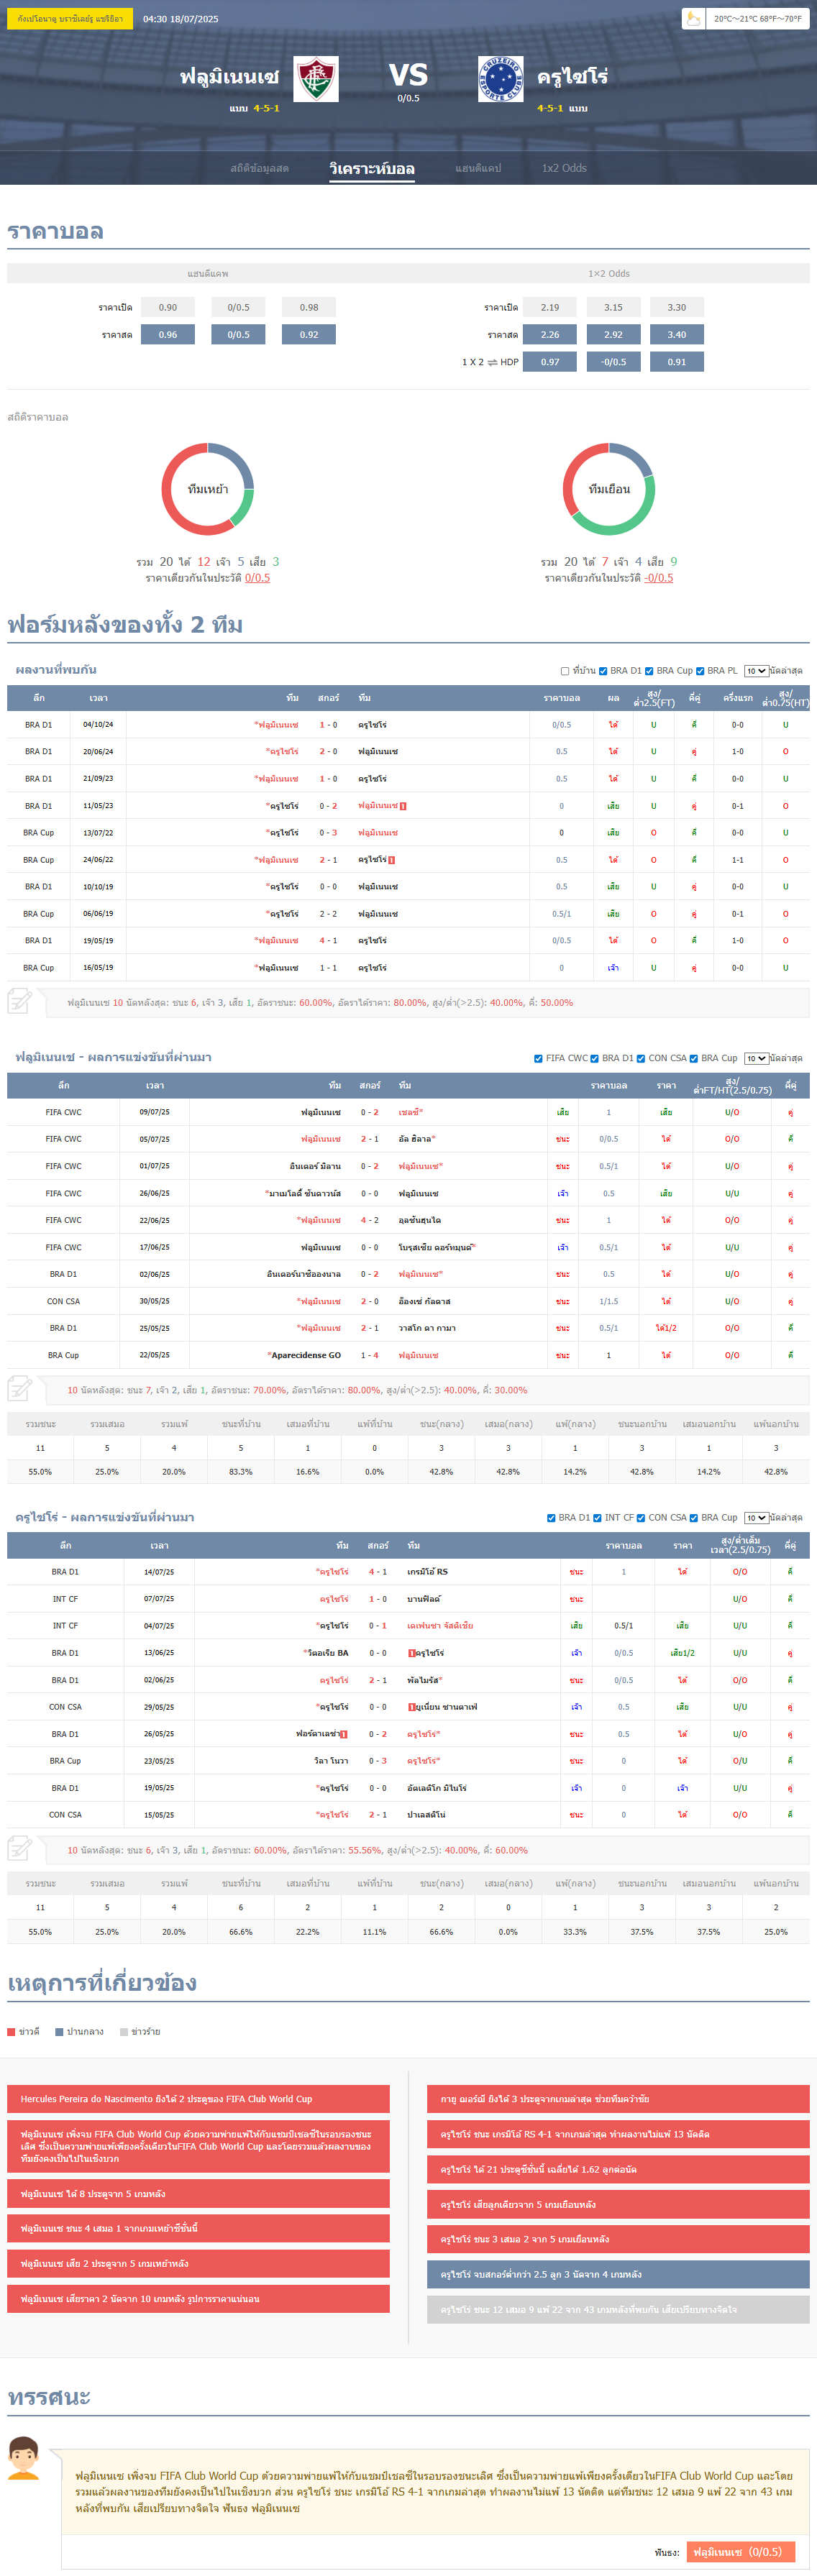Click the opening away odds 3.30
817x2576 pixels.
coord(677,307)
